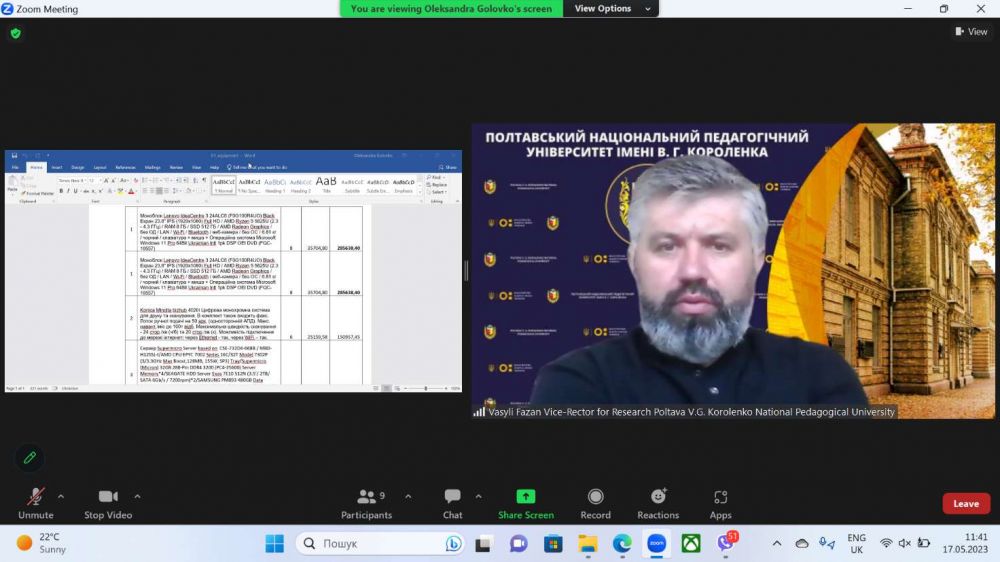Click the green Share Screen icon
The height and width of the screenshot is (562, 1000).
click(526, 497)
